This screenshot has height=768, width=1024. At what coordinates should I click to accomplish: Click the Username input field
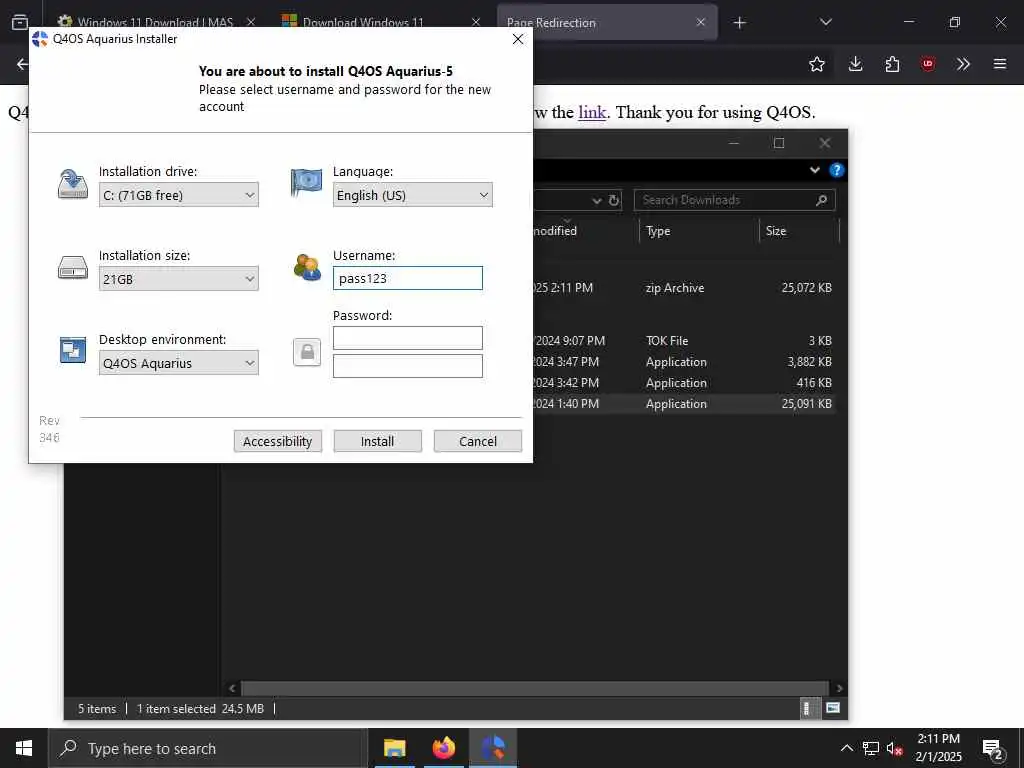tap(408, 278)
